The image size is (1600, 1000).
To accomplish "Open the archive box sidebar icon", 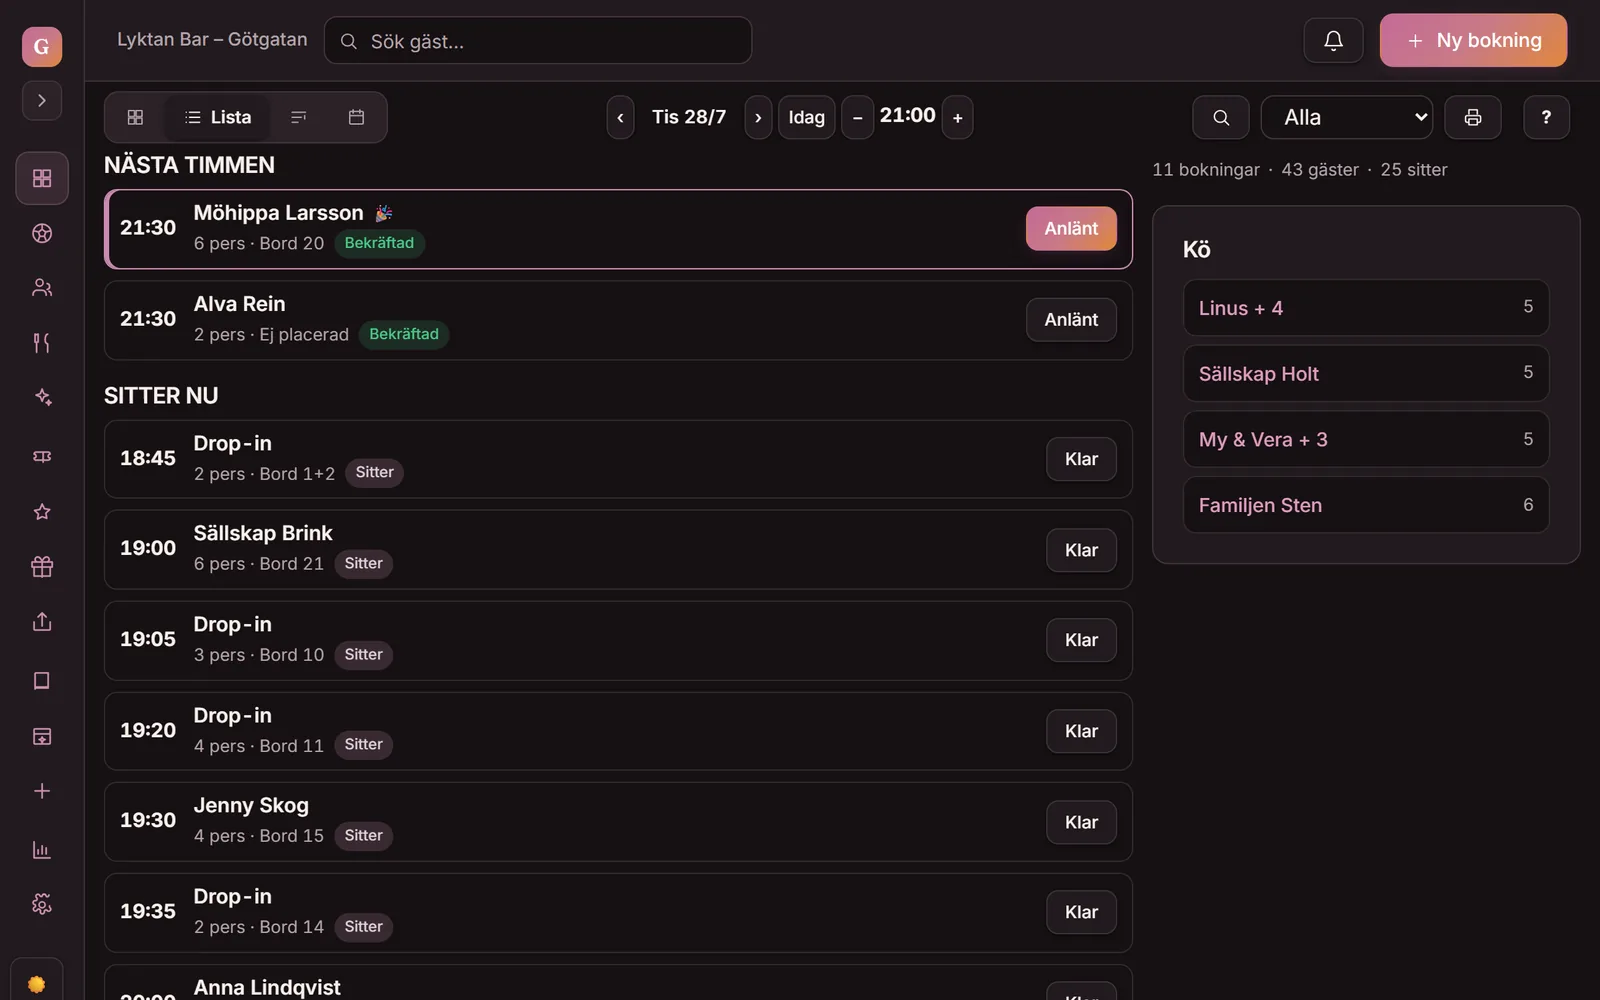I will click(42, 737).
